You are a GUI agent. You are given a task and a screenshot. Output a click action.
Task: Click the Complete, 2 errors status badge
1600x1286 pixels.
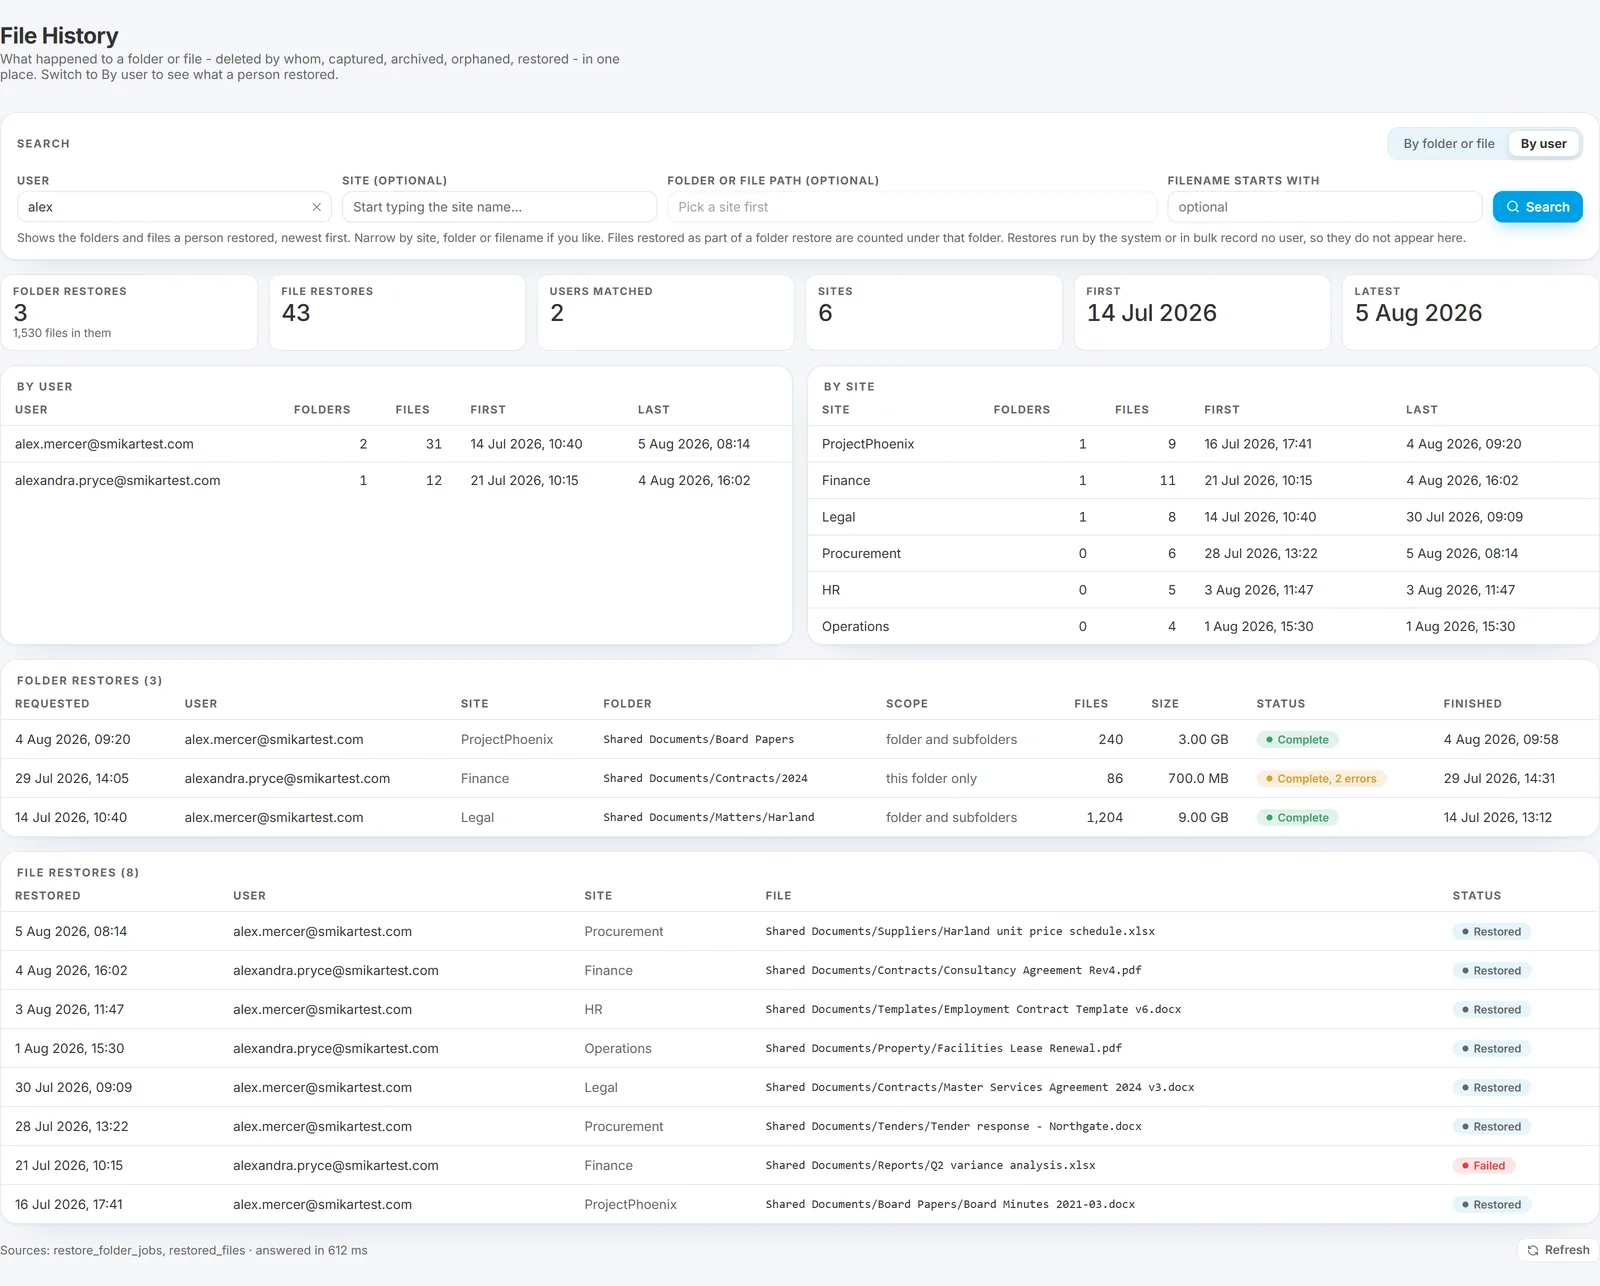1321,779
